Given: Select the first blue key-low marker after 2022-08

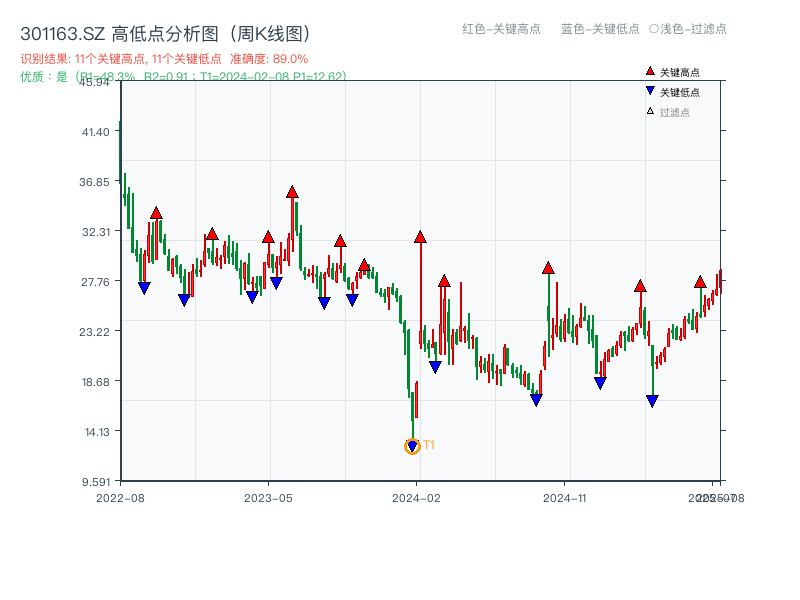Looking at the screenshot, I should [x=144, y=288].
